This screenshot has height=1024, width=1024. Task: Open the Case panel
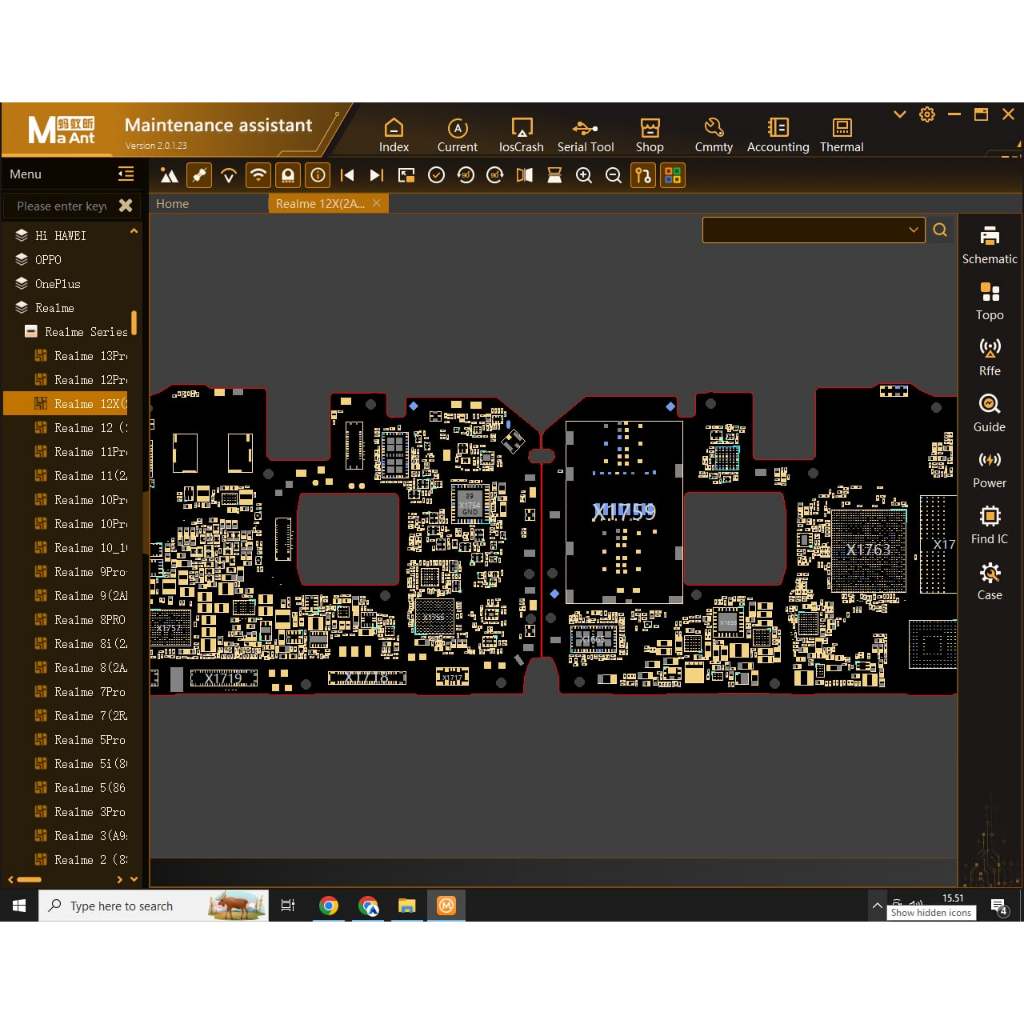pos(989,581)
